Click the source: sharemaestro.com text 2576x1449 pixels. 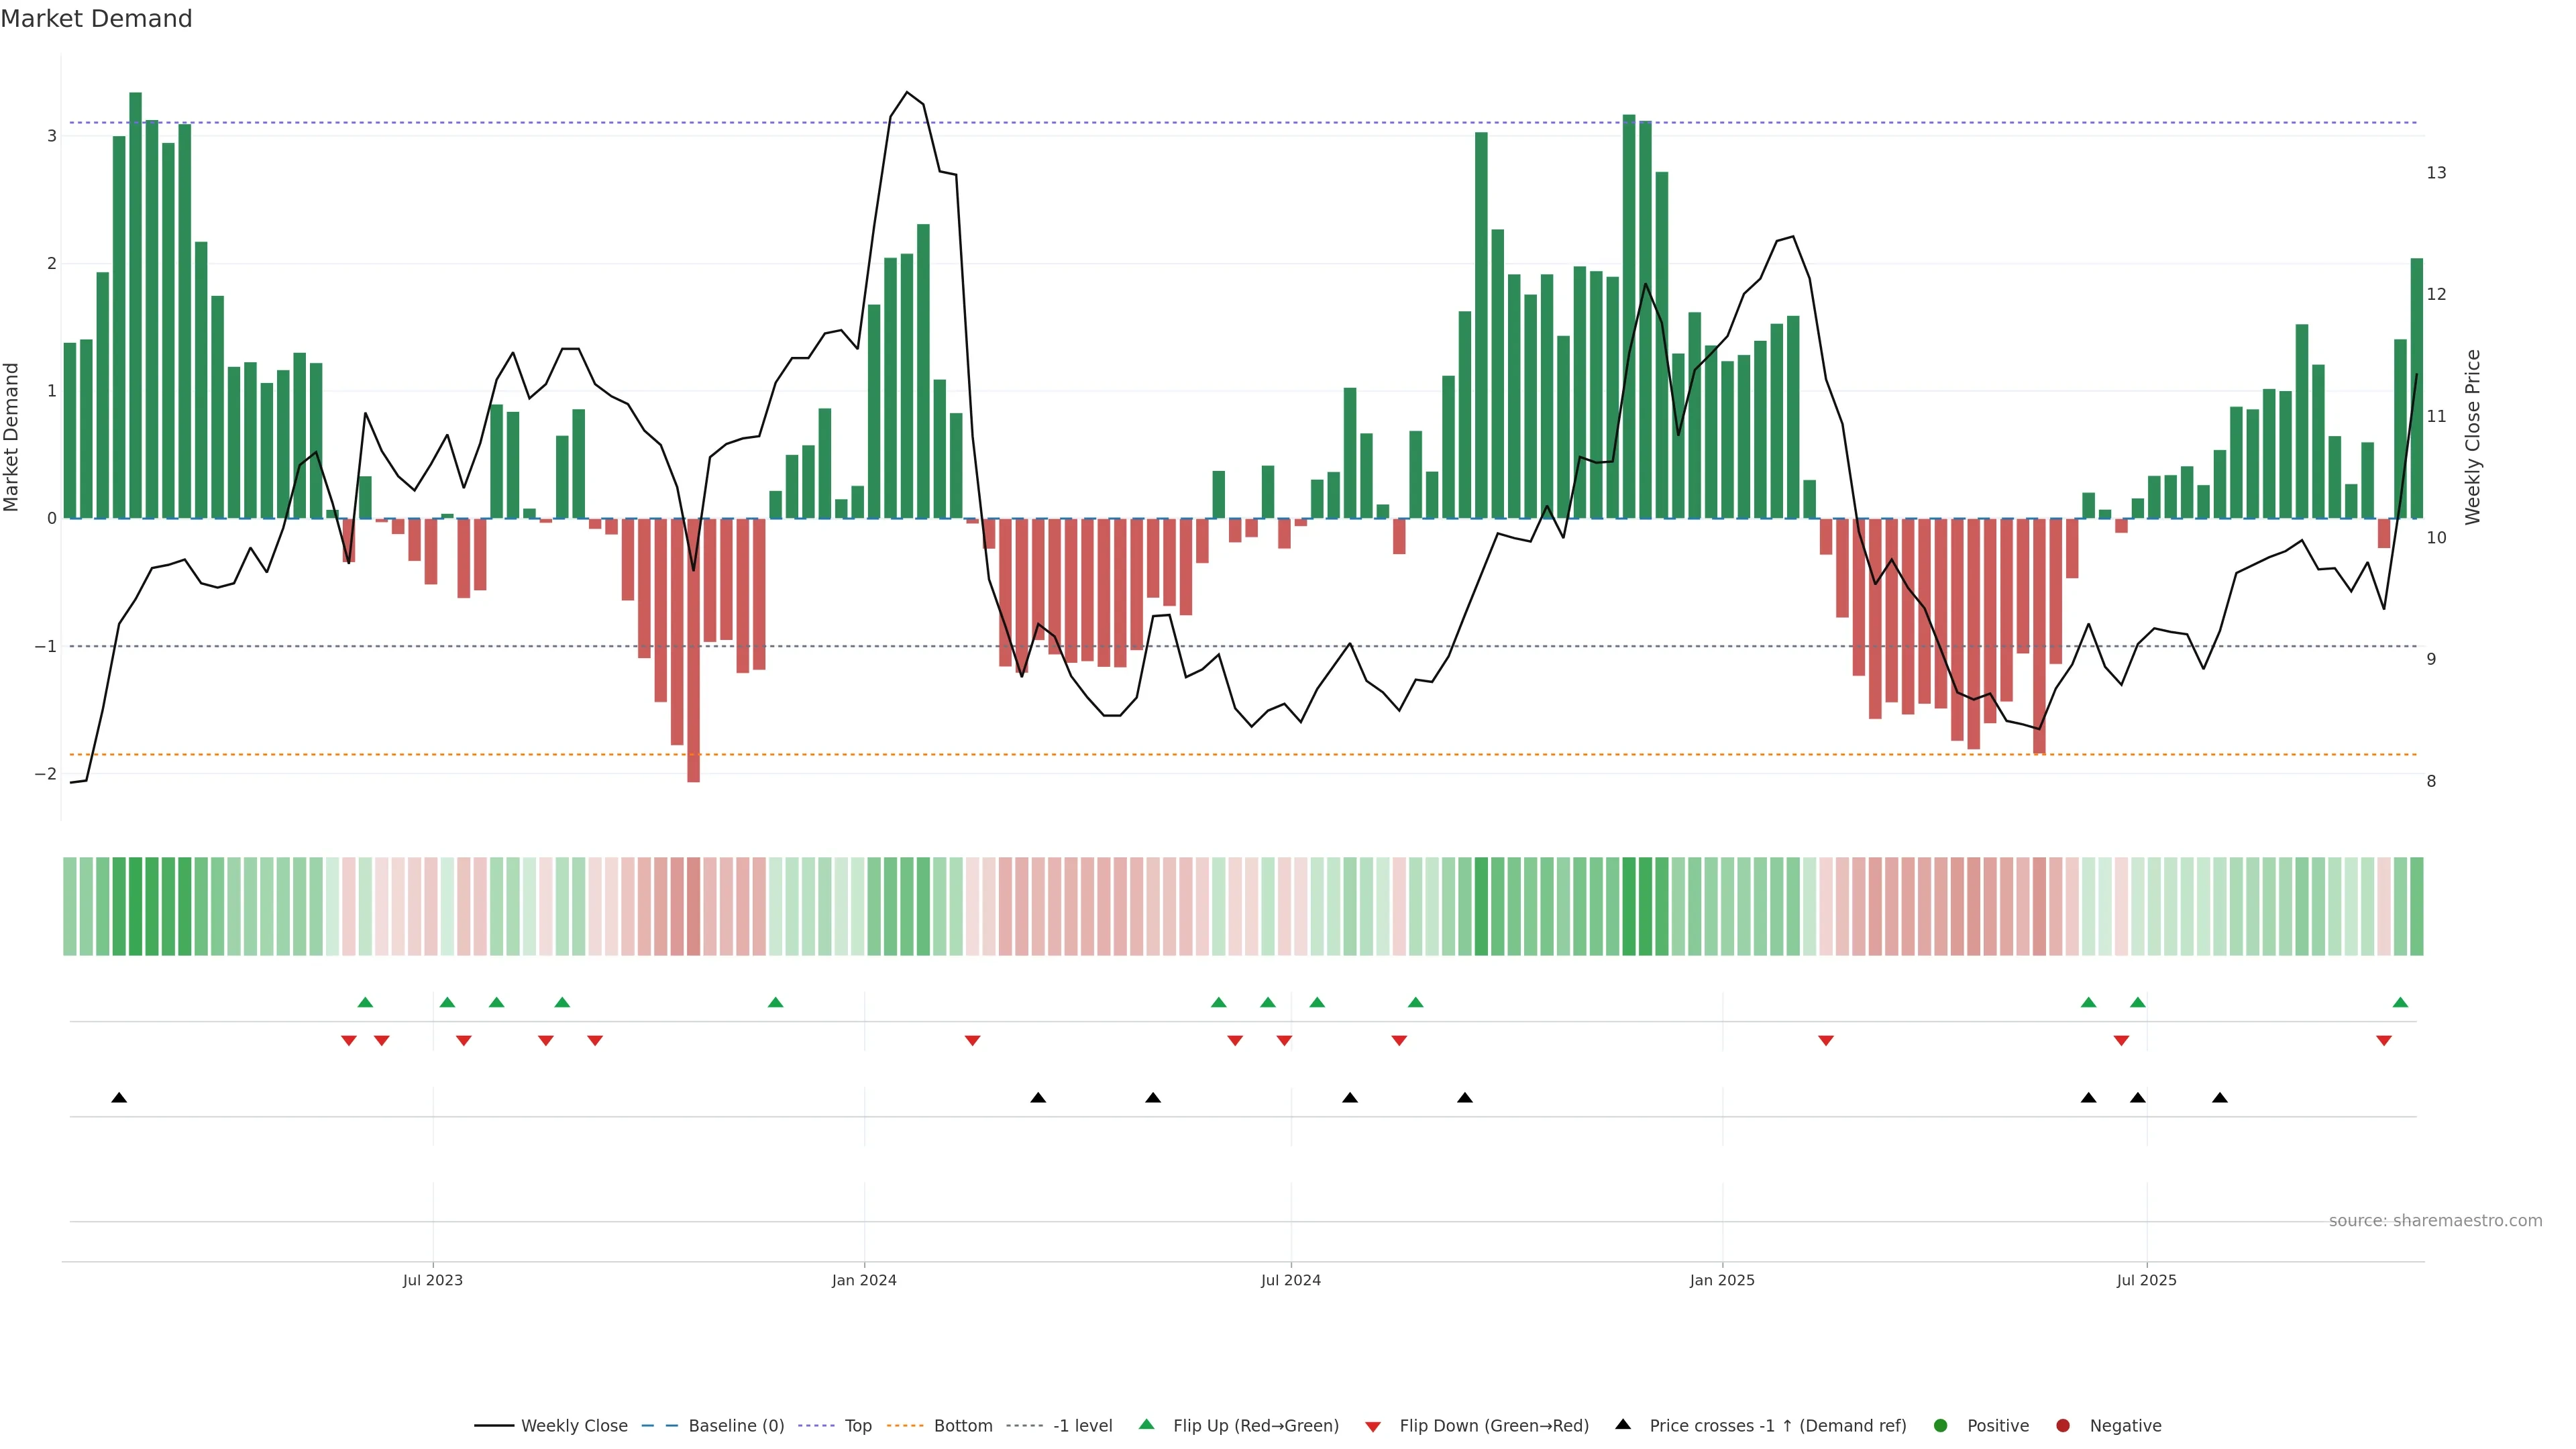pos(2435,1221)
